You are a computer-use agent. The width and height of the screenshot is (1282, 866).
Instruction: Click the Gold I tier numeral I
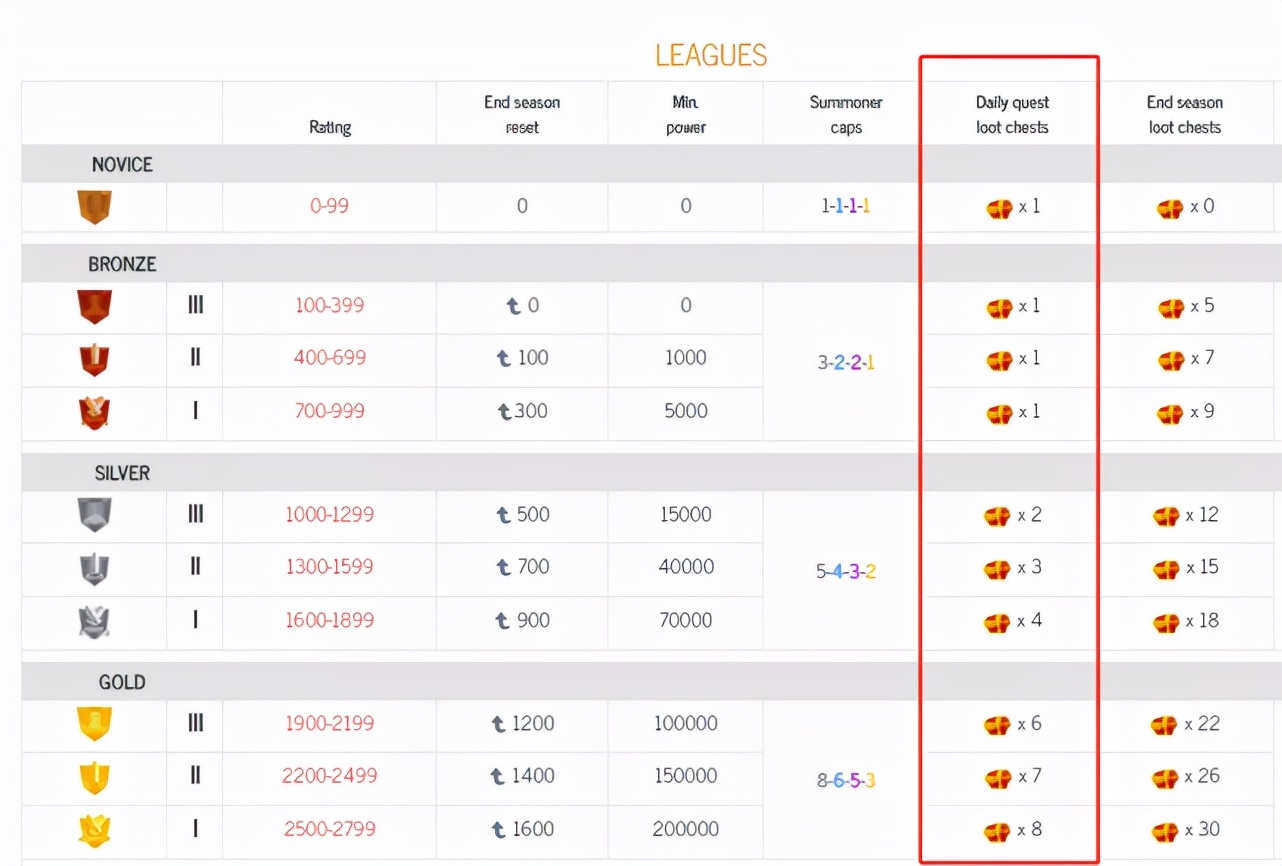(195, 829)
